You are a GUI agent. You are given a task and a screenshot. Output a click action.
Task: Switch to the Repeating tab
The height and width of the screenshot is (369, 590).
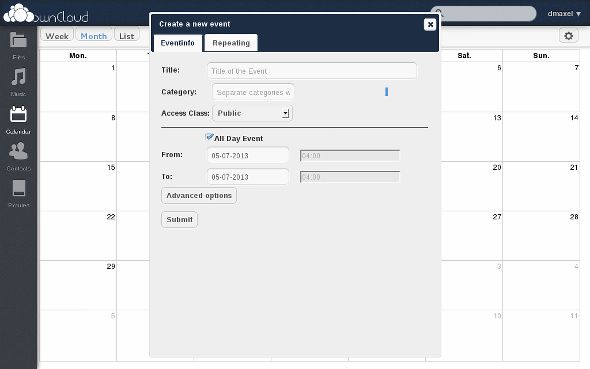point(231,43)
